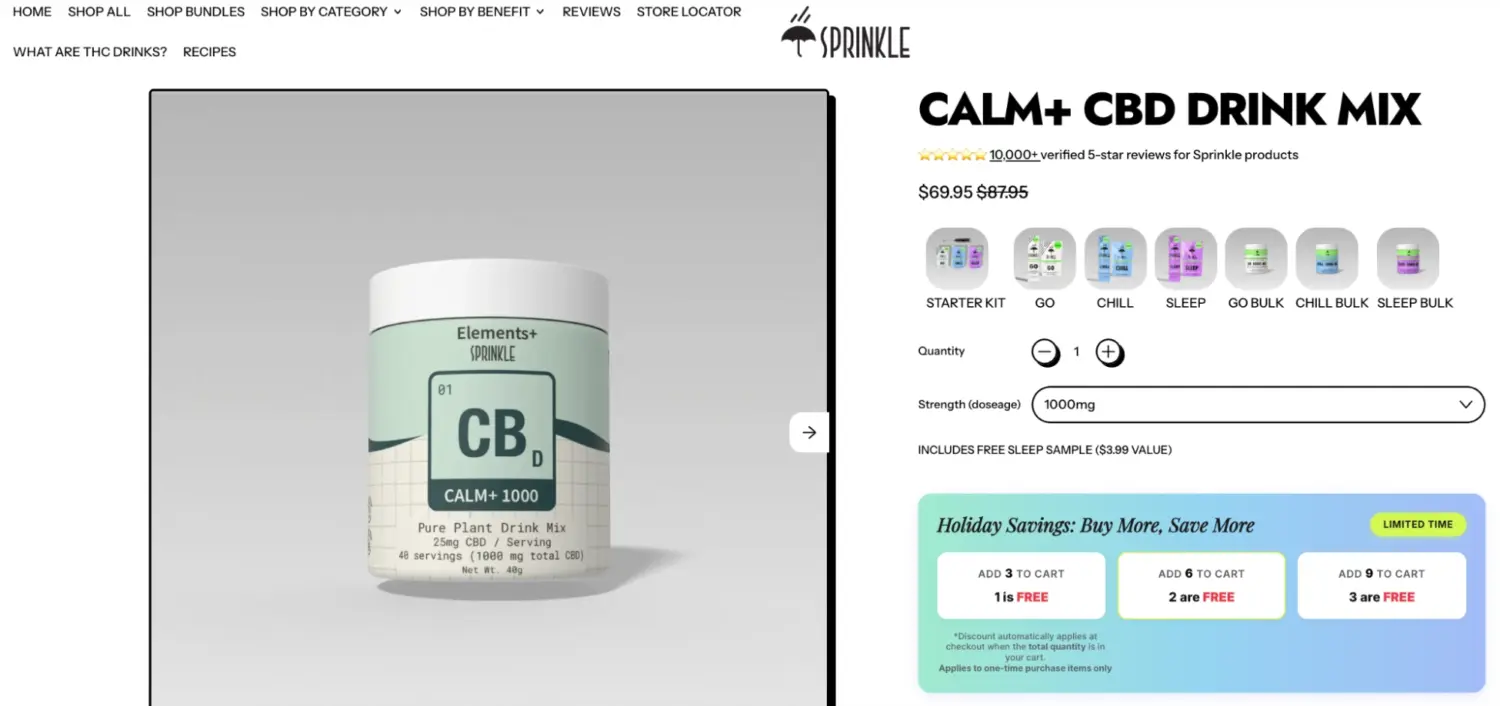Select the GO product variant icon
This screenshot has width=1500, height=706.
coord(1045,258)
